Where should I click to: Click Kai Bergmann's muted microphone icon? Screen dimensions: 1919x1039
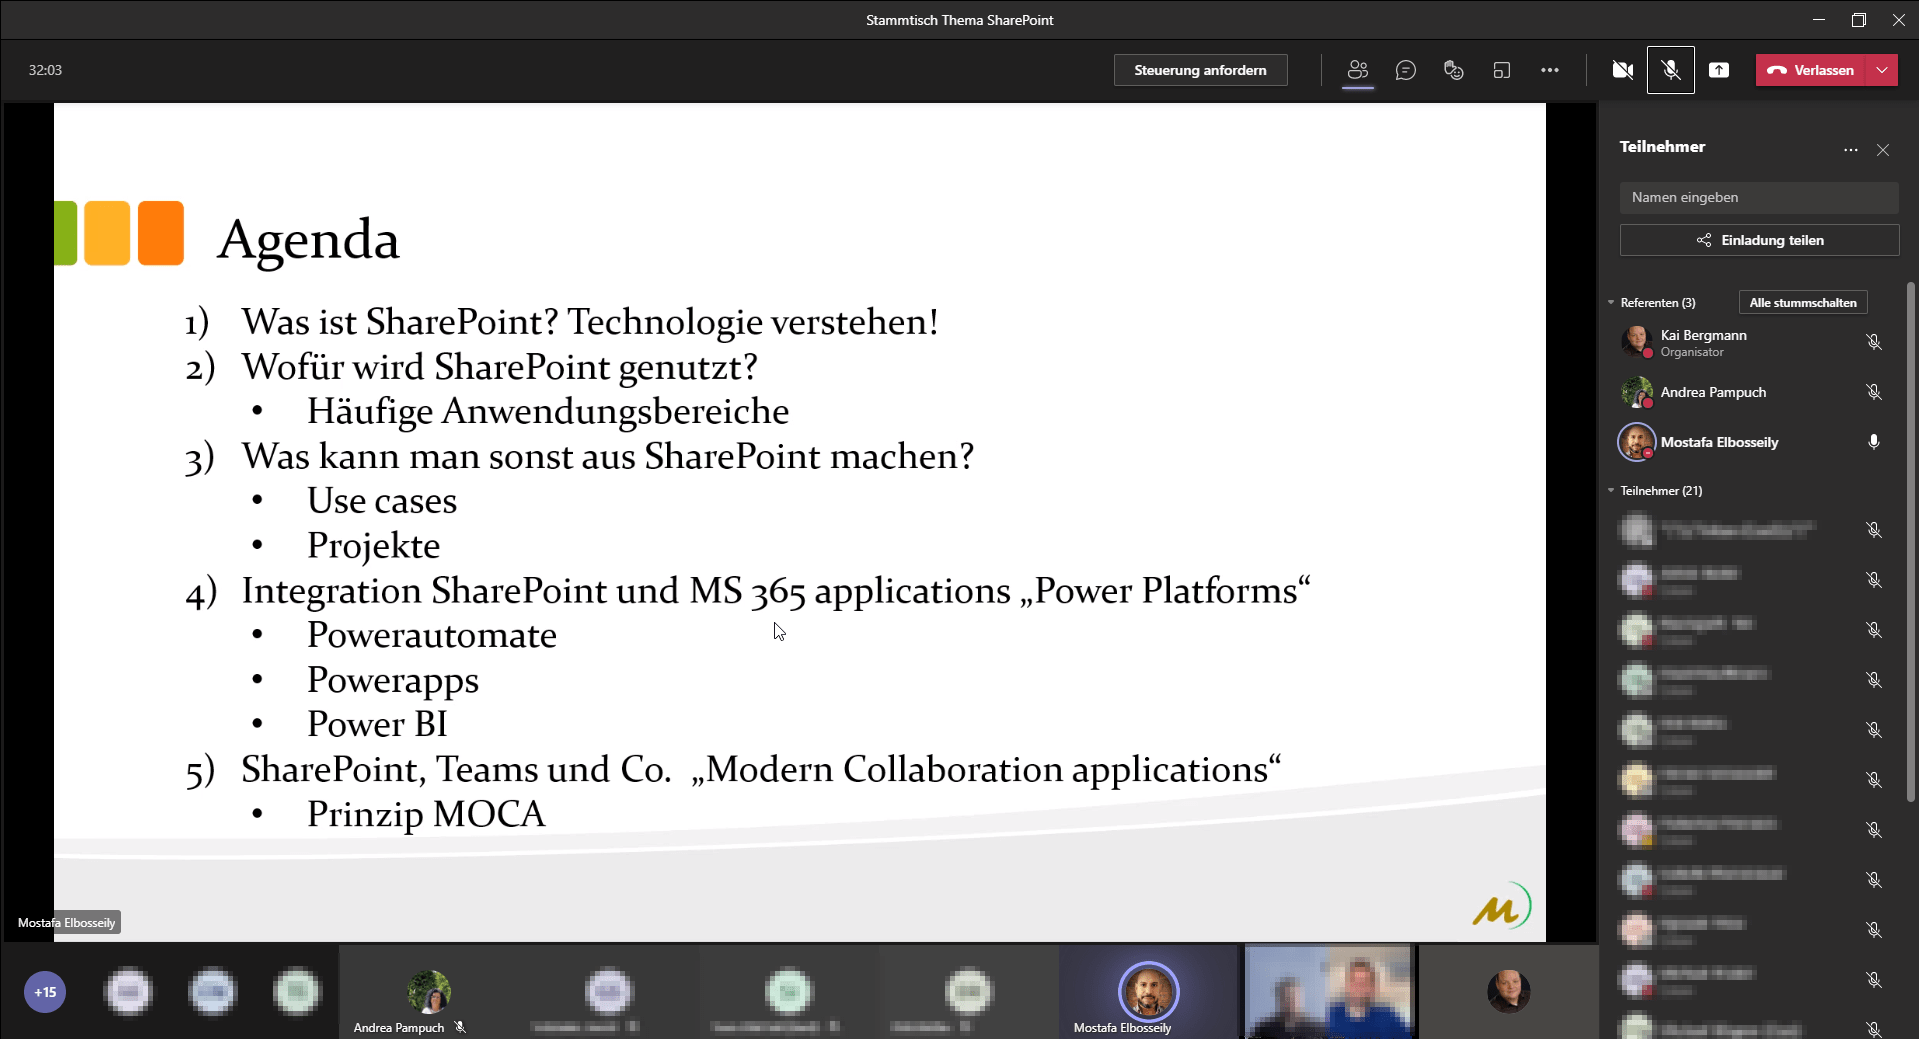tap(1874, 342)
